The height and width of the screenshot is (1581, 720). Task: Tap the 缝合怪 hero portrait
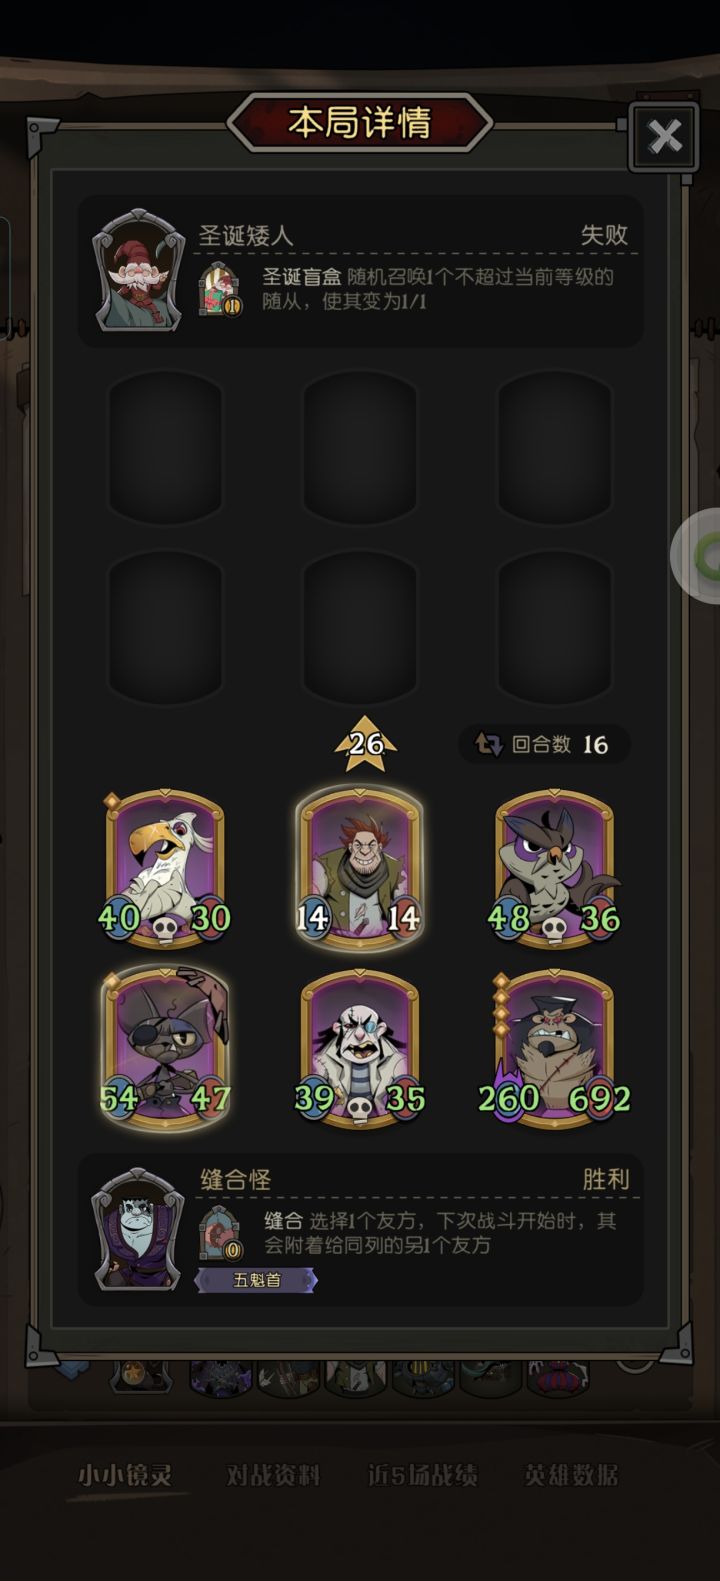139,1228
